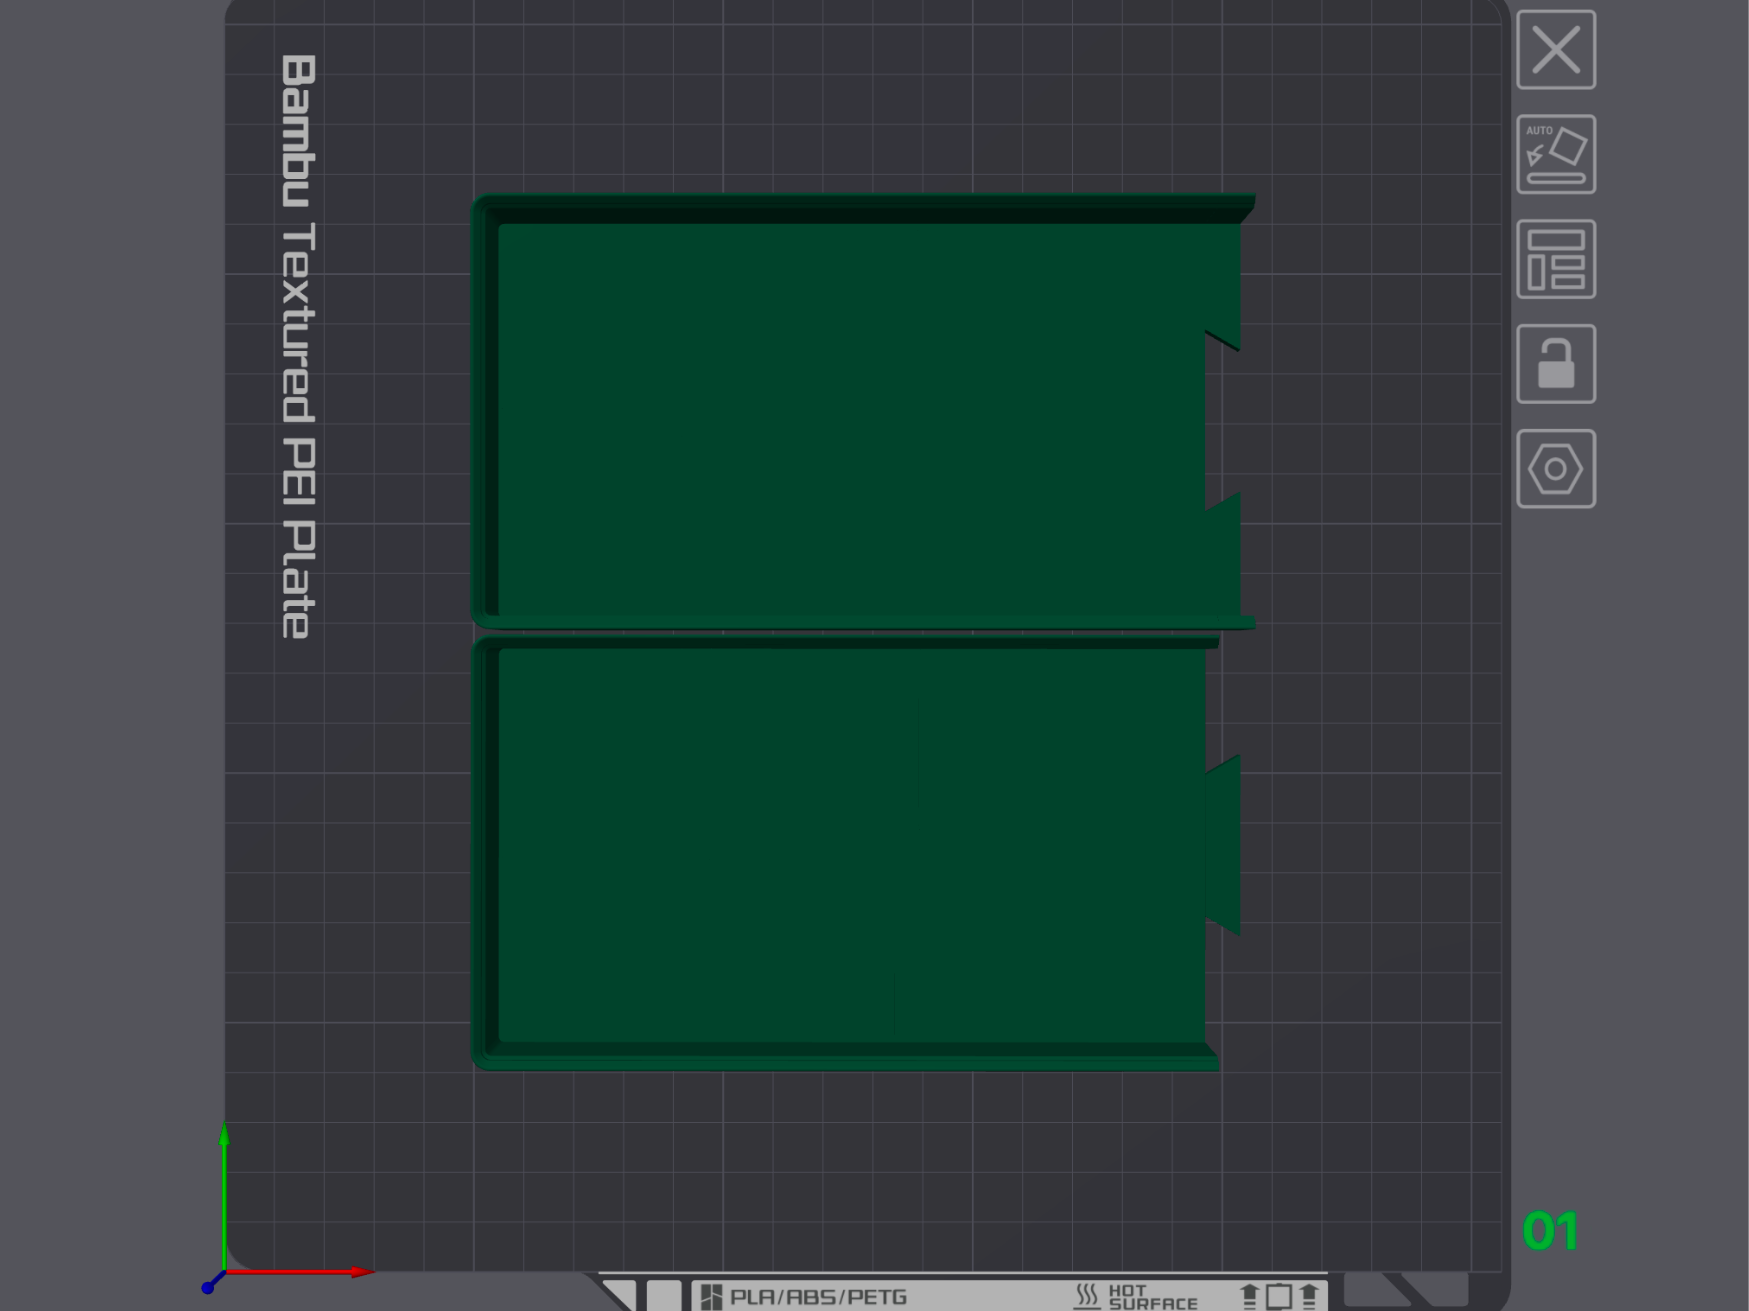The width and height of the screenshot is (1749, 1311).
Task: Click the light rectangle left of the PLA/ABS/PETG label
Action: [664, 1296]
